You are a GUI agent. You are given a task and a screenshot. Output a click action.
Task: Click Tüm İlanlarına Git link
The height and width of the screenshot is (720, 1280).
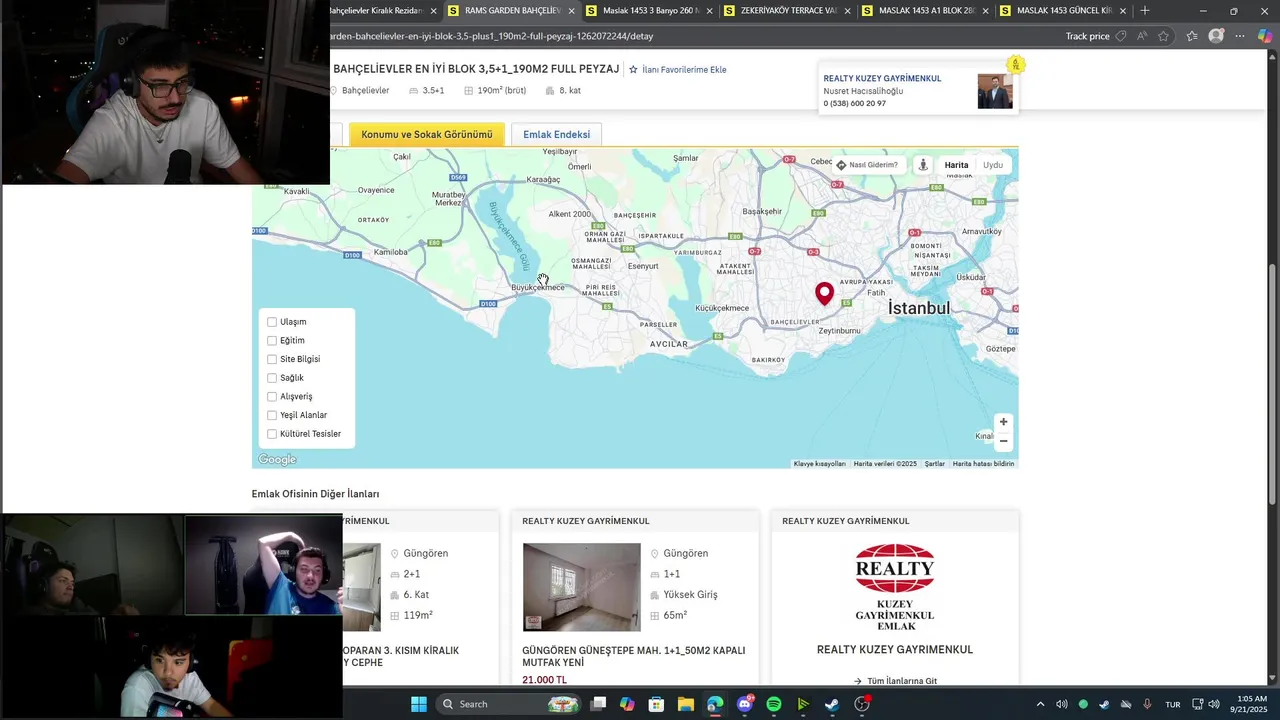(x=895, y=681)
